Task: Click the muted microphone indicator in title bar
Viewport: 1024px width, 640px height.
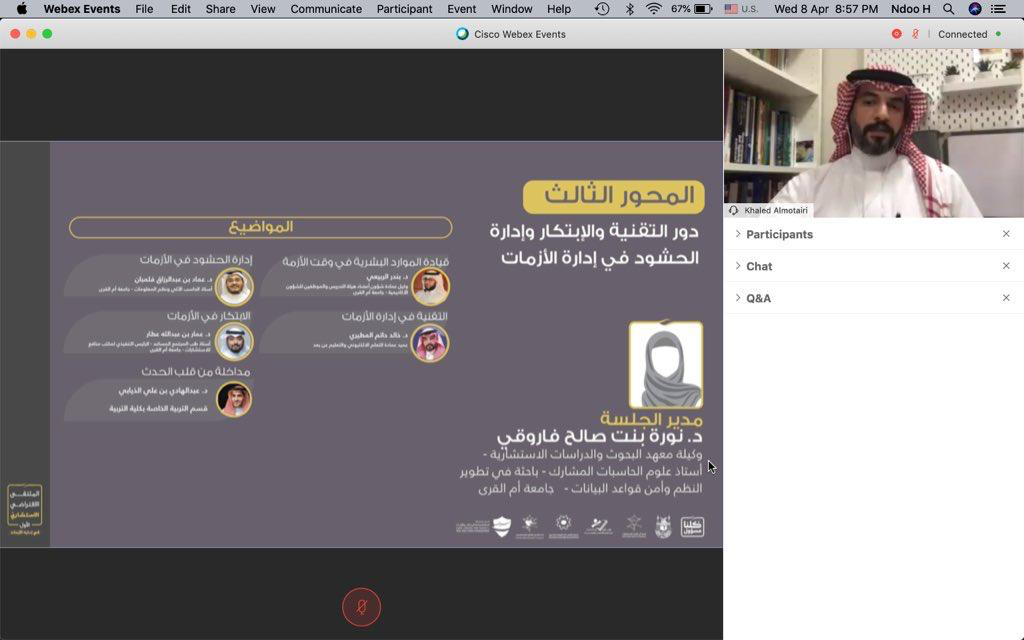Action: point(916,34)
